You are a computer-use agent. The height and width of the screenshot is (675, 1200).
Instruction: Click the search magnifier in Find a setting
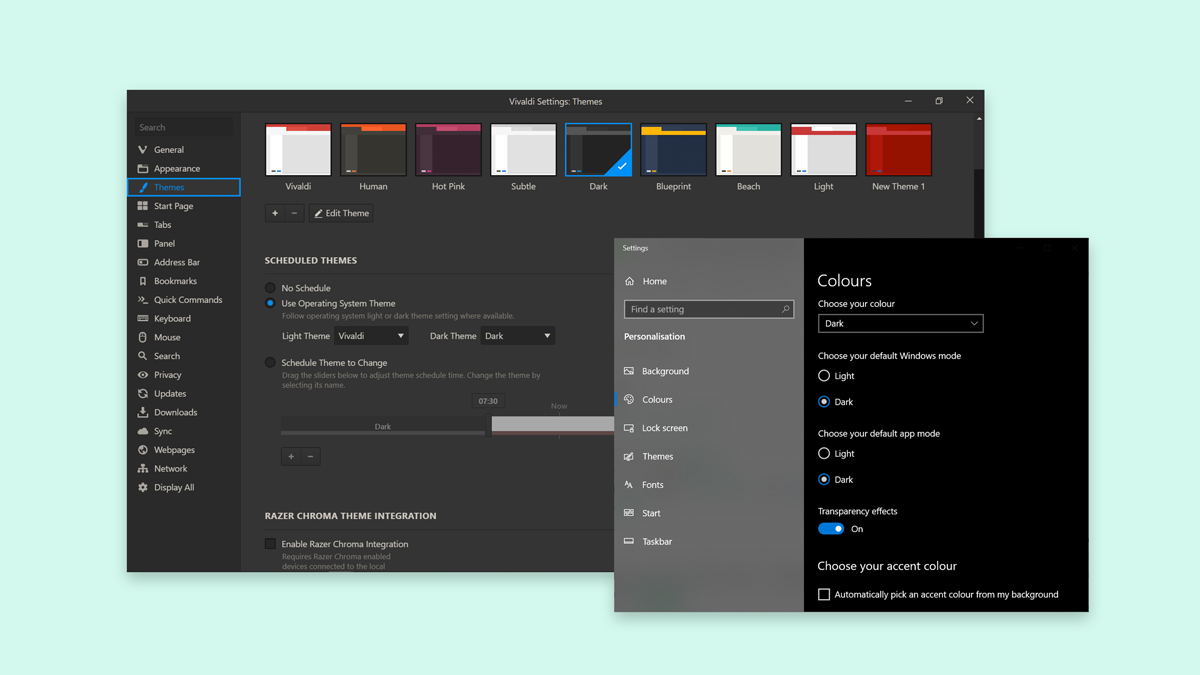pyautogui.click(x=786, y=310)
